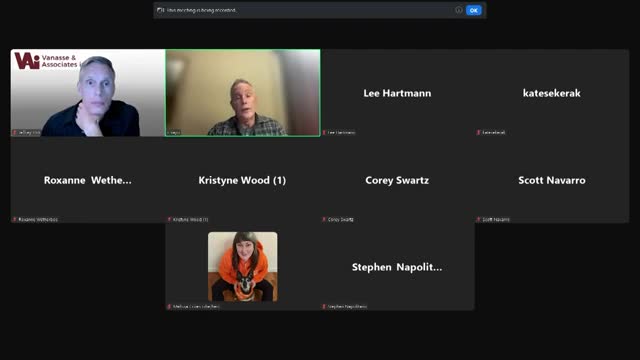Select the Vanasse & Associates video tile

[x=88, y=93]
